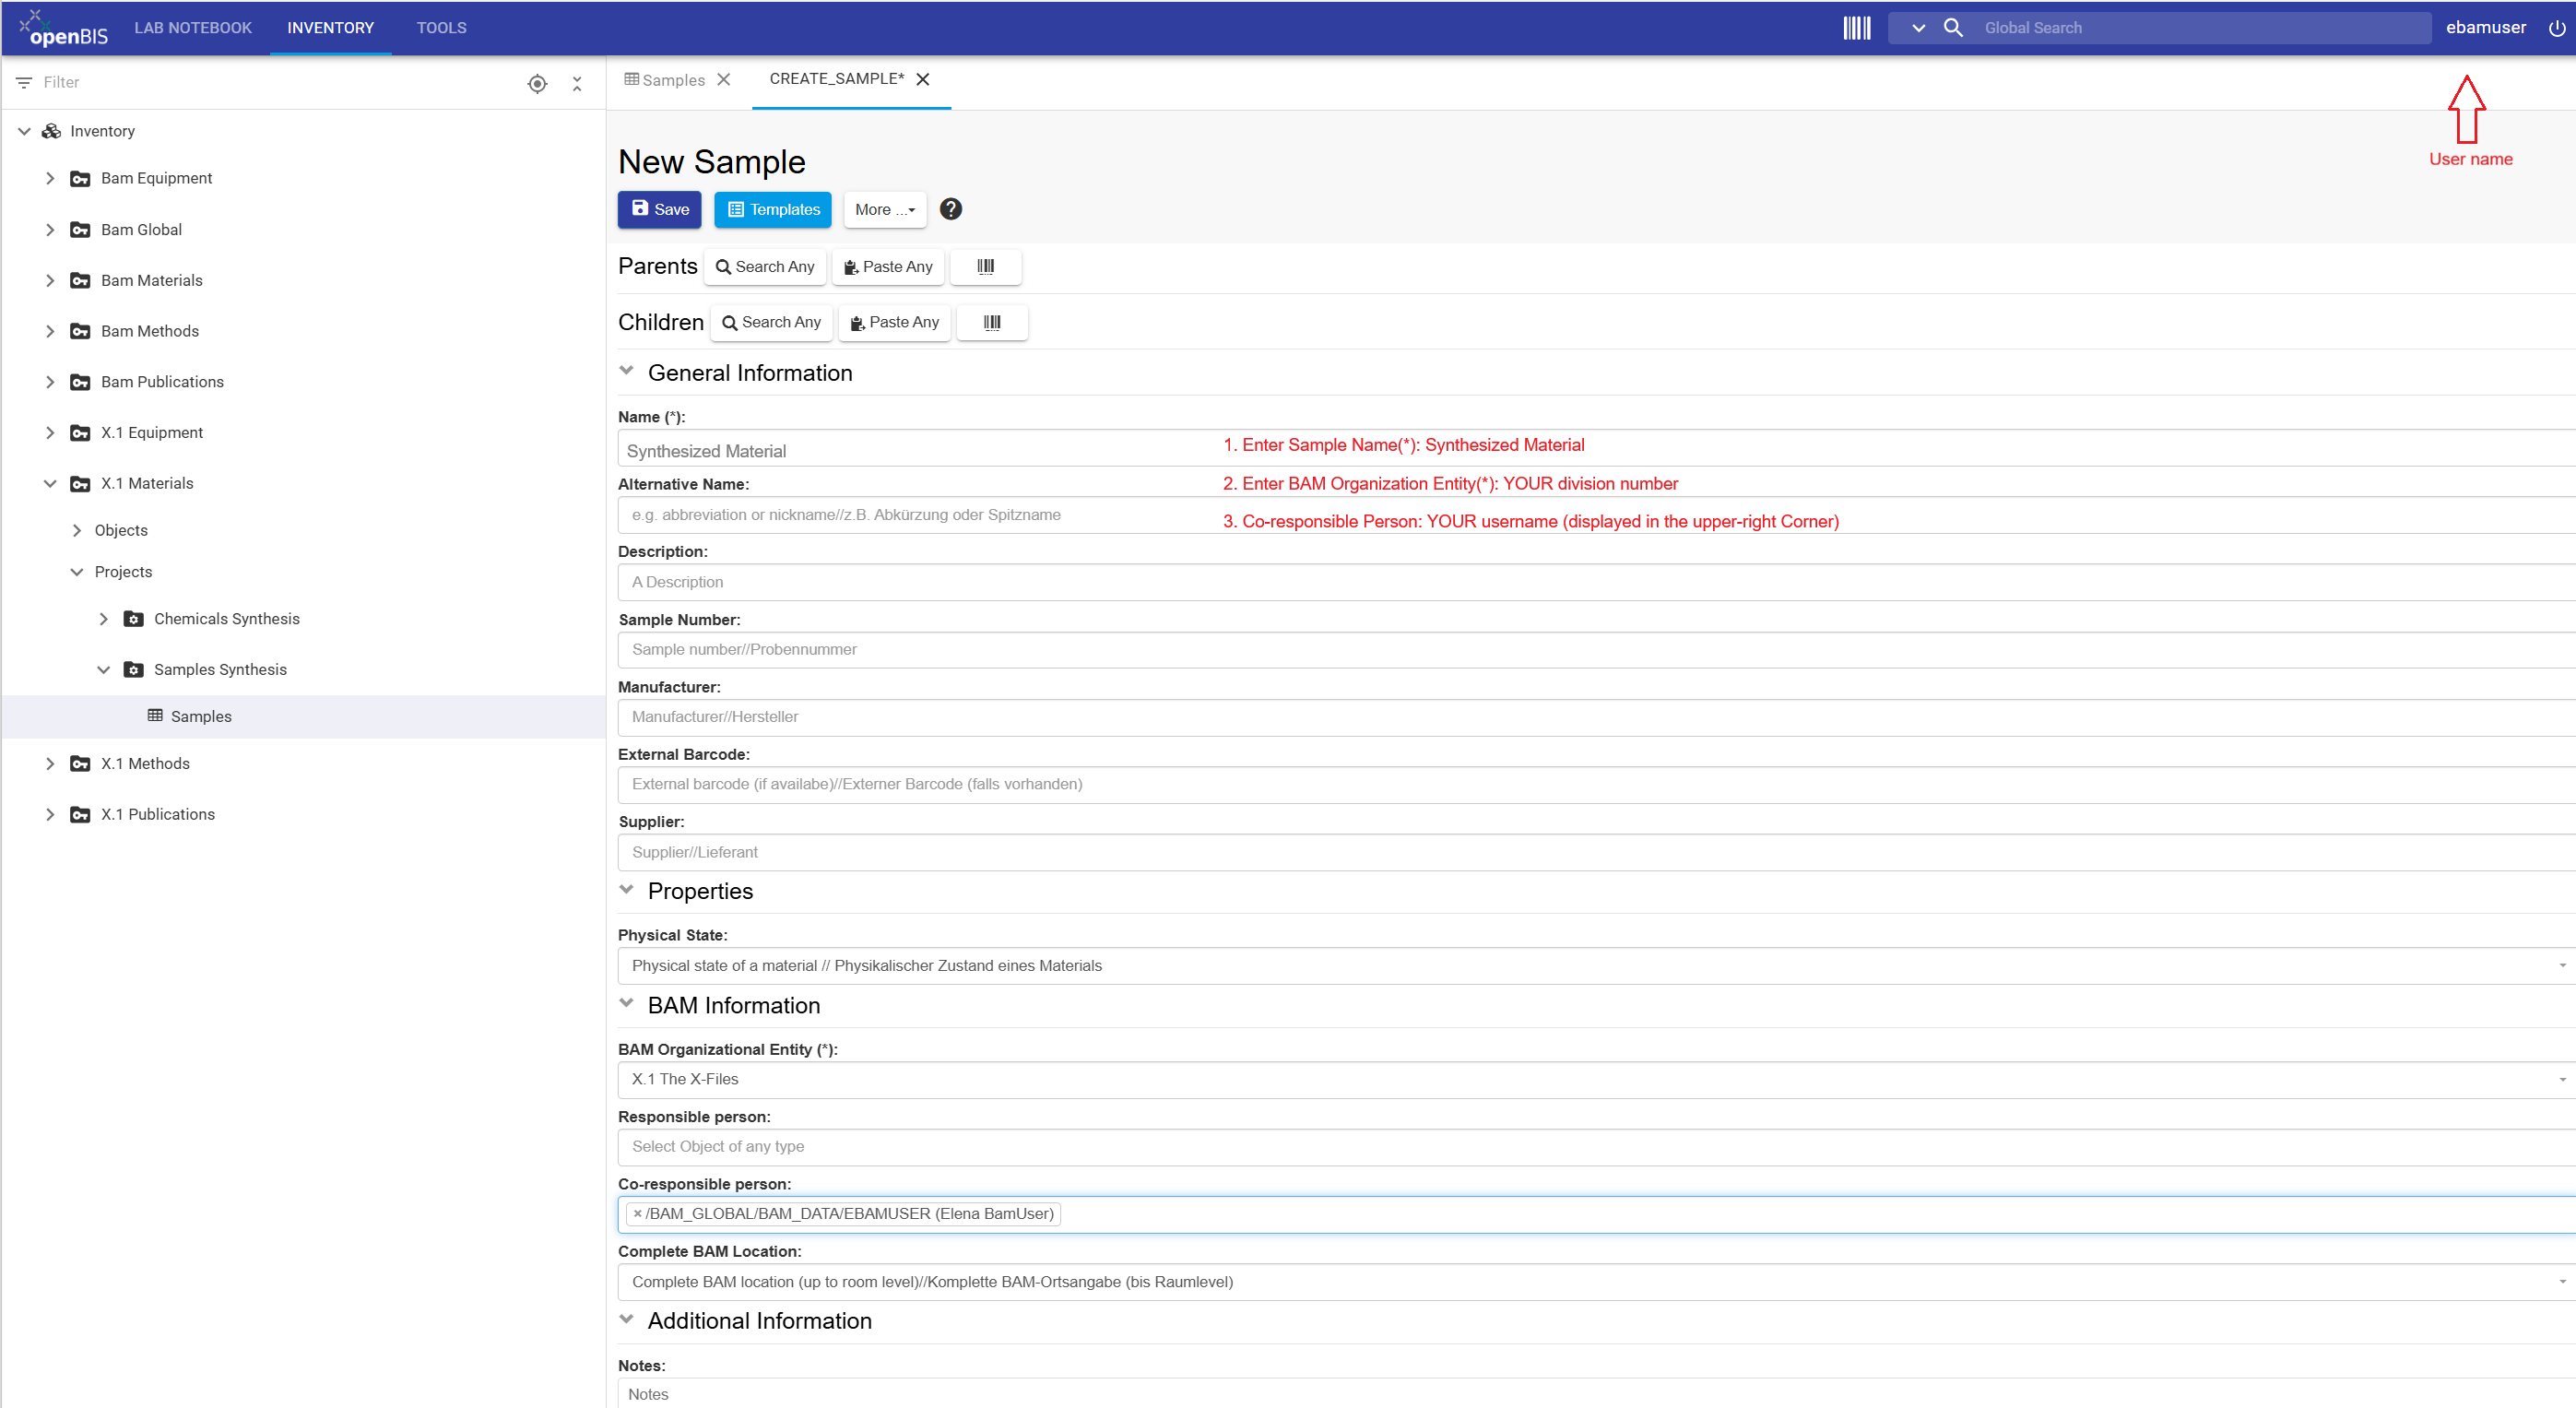Close the CREATE_SAMPLE tab

pos(923,79)
